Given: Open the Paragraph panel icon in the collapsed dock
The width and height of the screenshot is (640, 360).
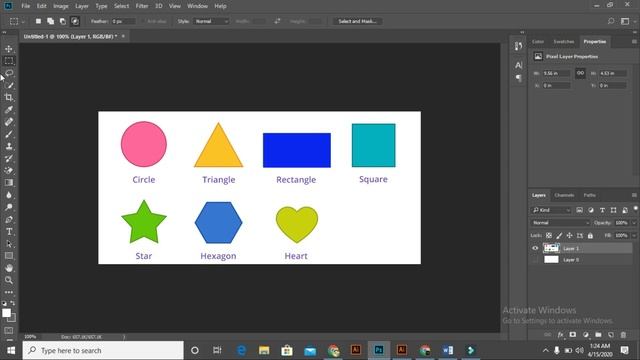Looking at the screenshot, I should tap(518, 78).
